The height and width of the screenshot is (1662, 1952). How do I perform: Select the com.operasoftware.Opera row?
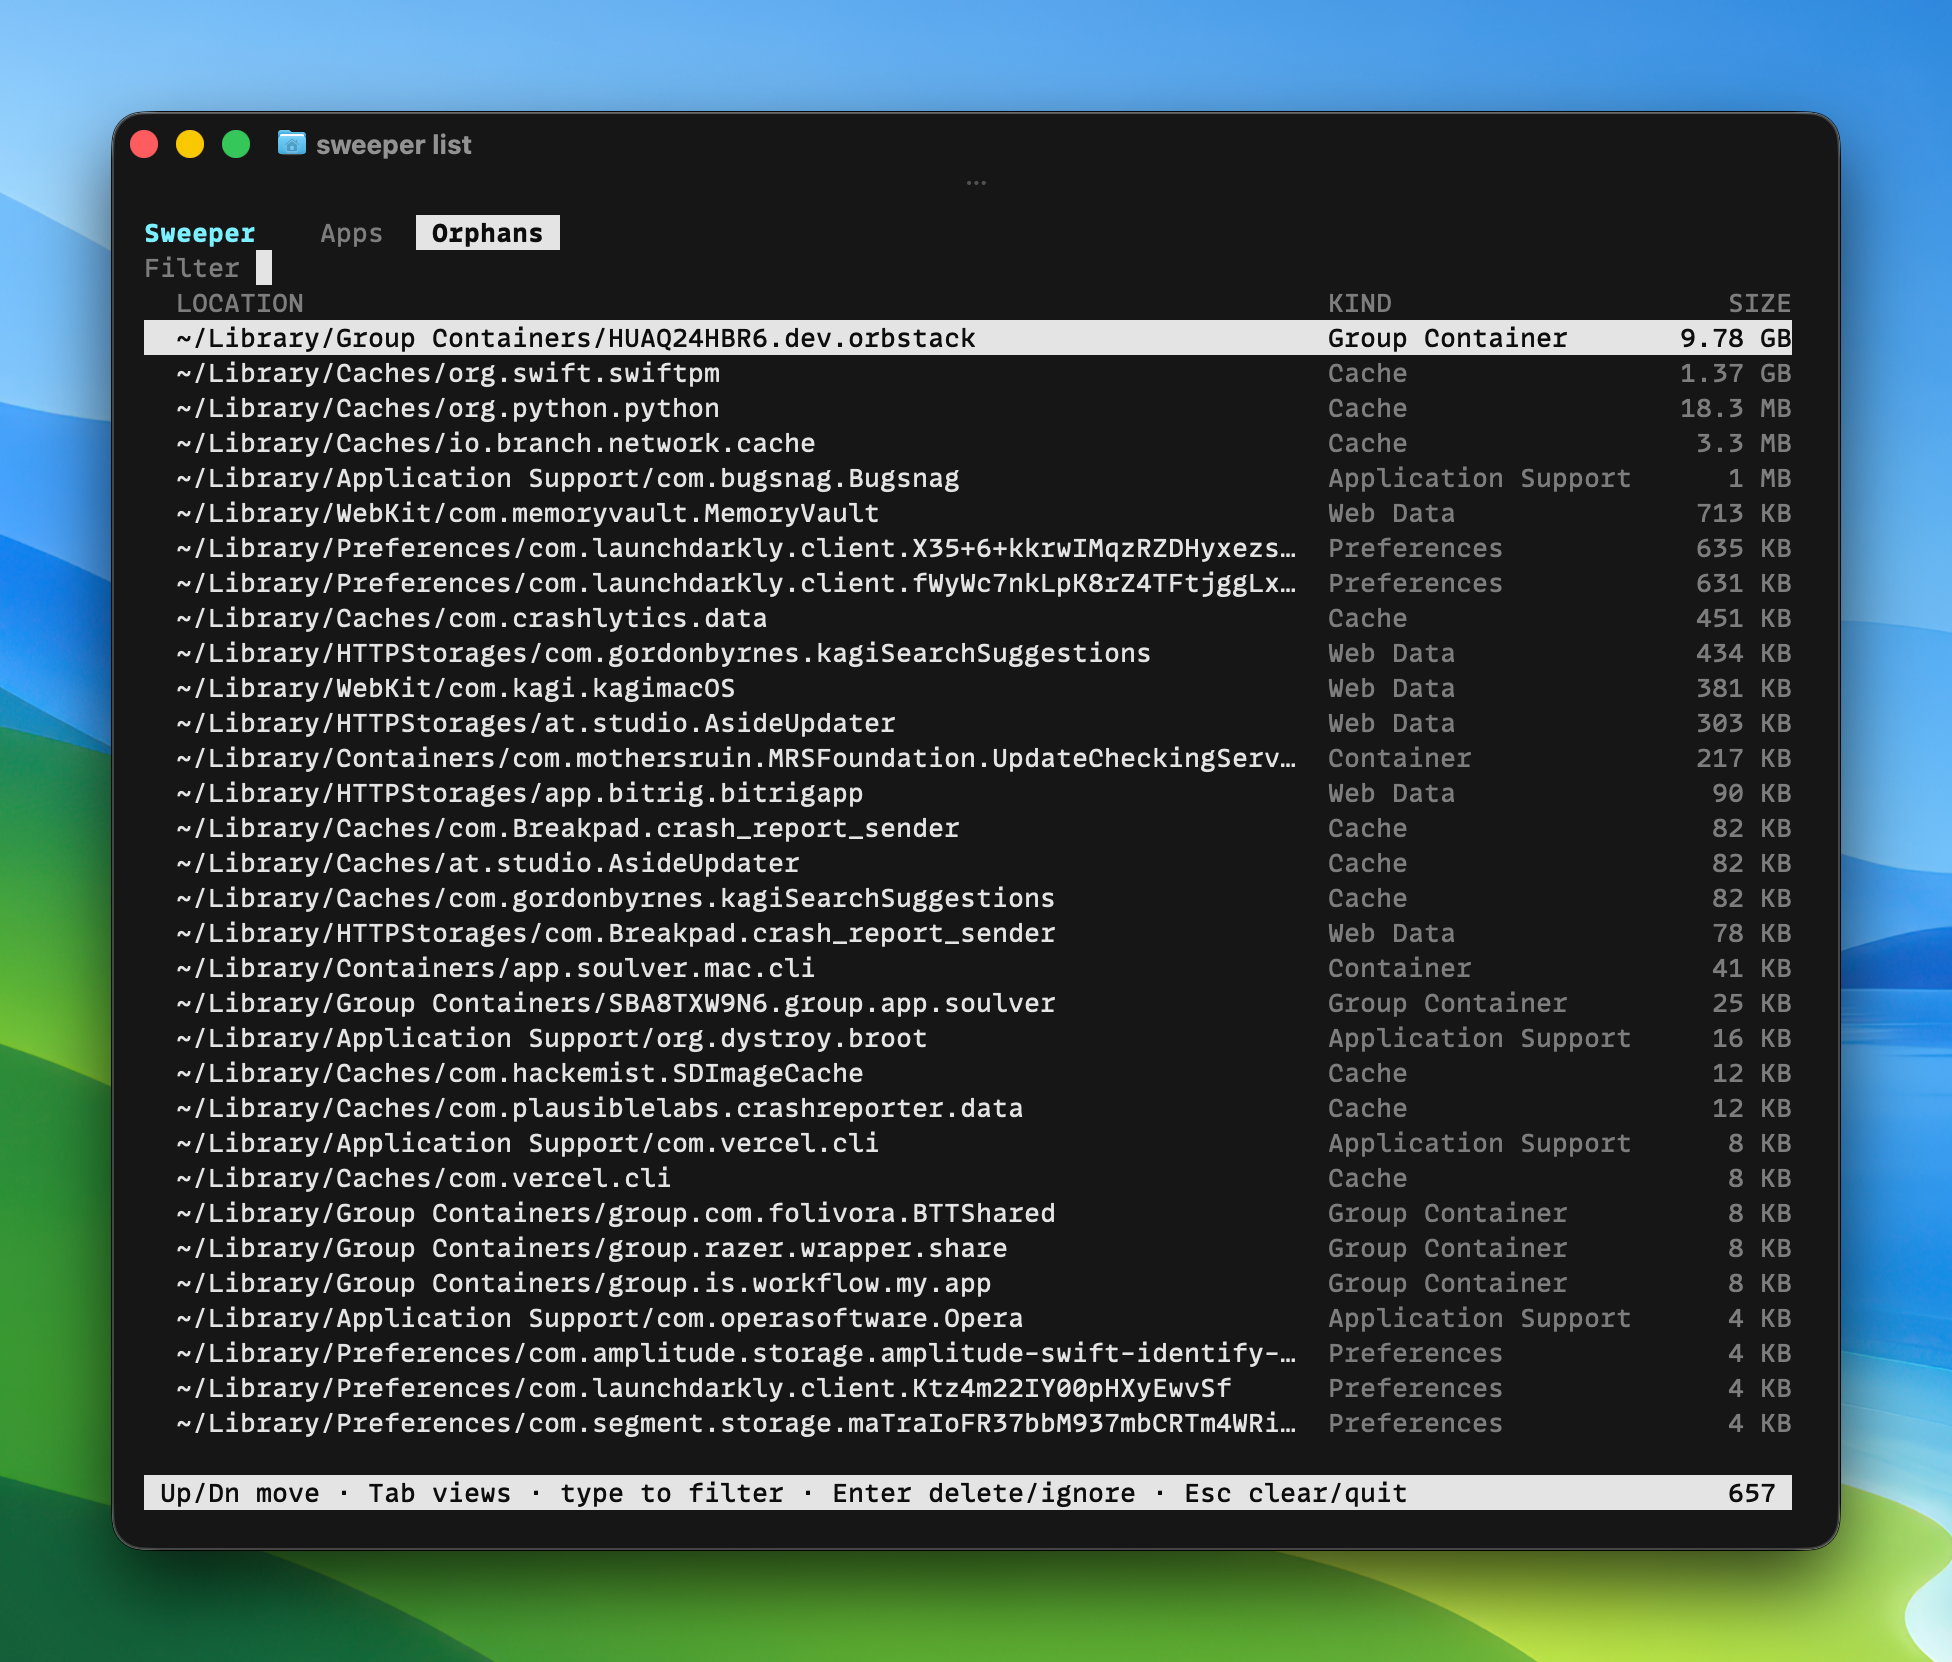[968, 1318]
